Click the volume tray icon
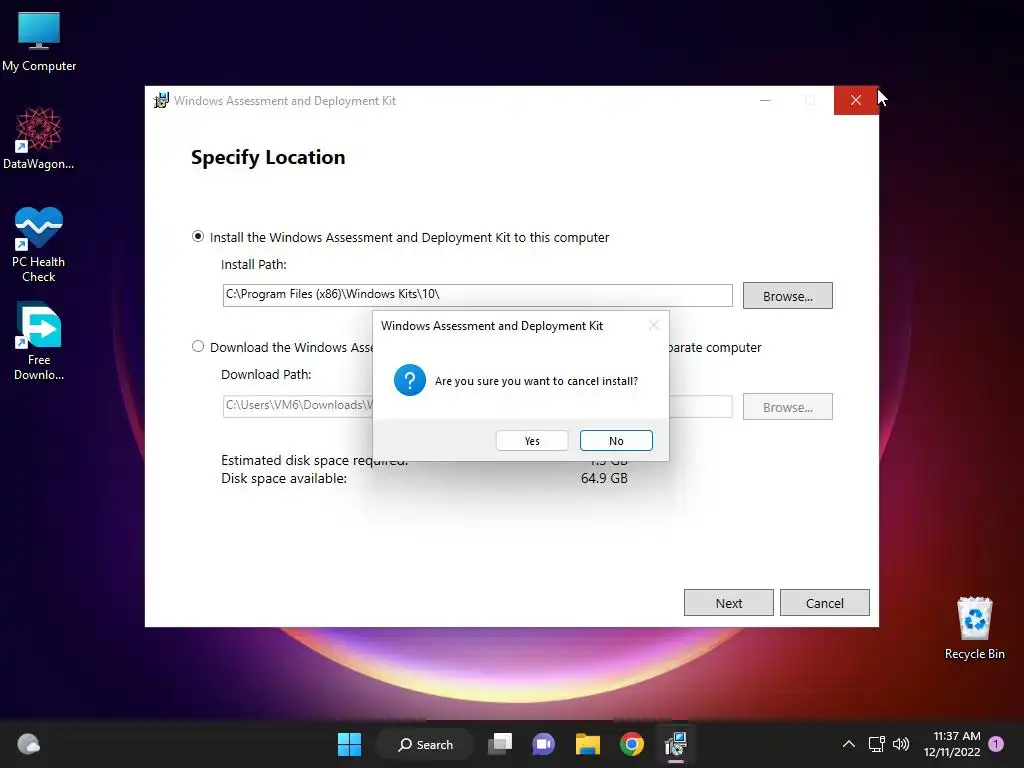The image size is (1024, 768). coord(901,744)
